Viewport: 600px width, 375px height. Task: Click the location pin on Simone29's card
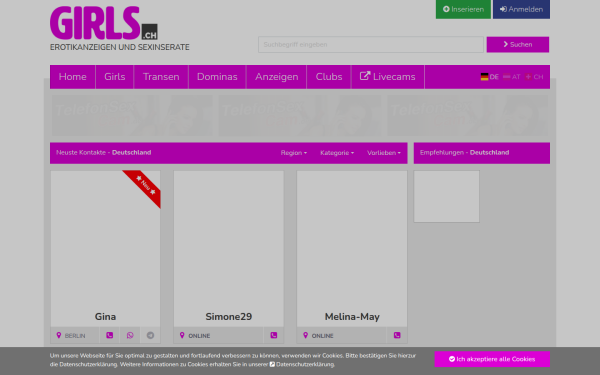click(182, 335)
